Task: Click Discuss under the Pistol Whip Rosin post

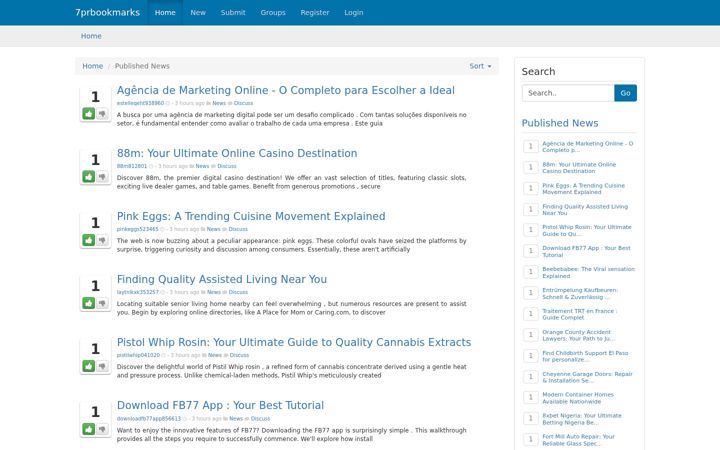Action: coord(239,355)
